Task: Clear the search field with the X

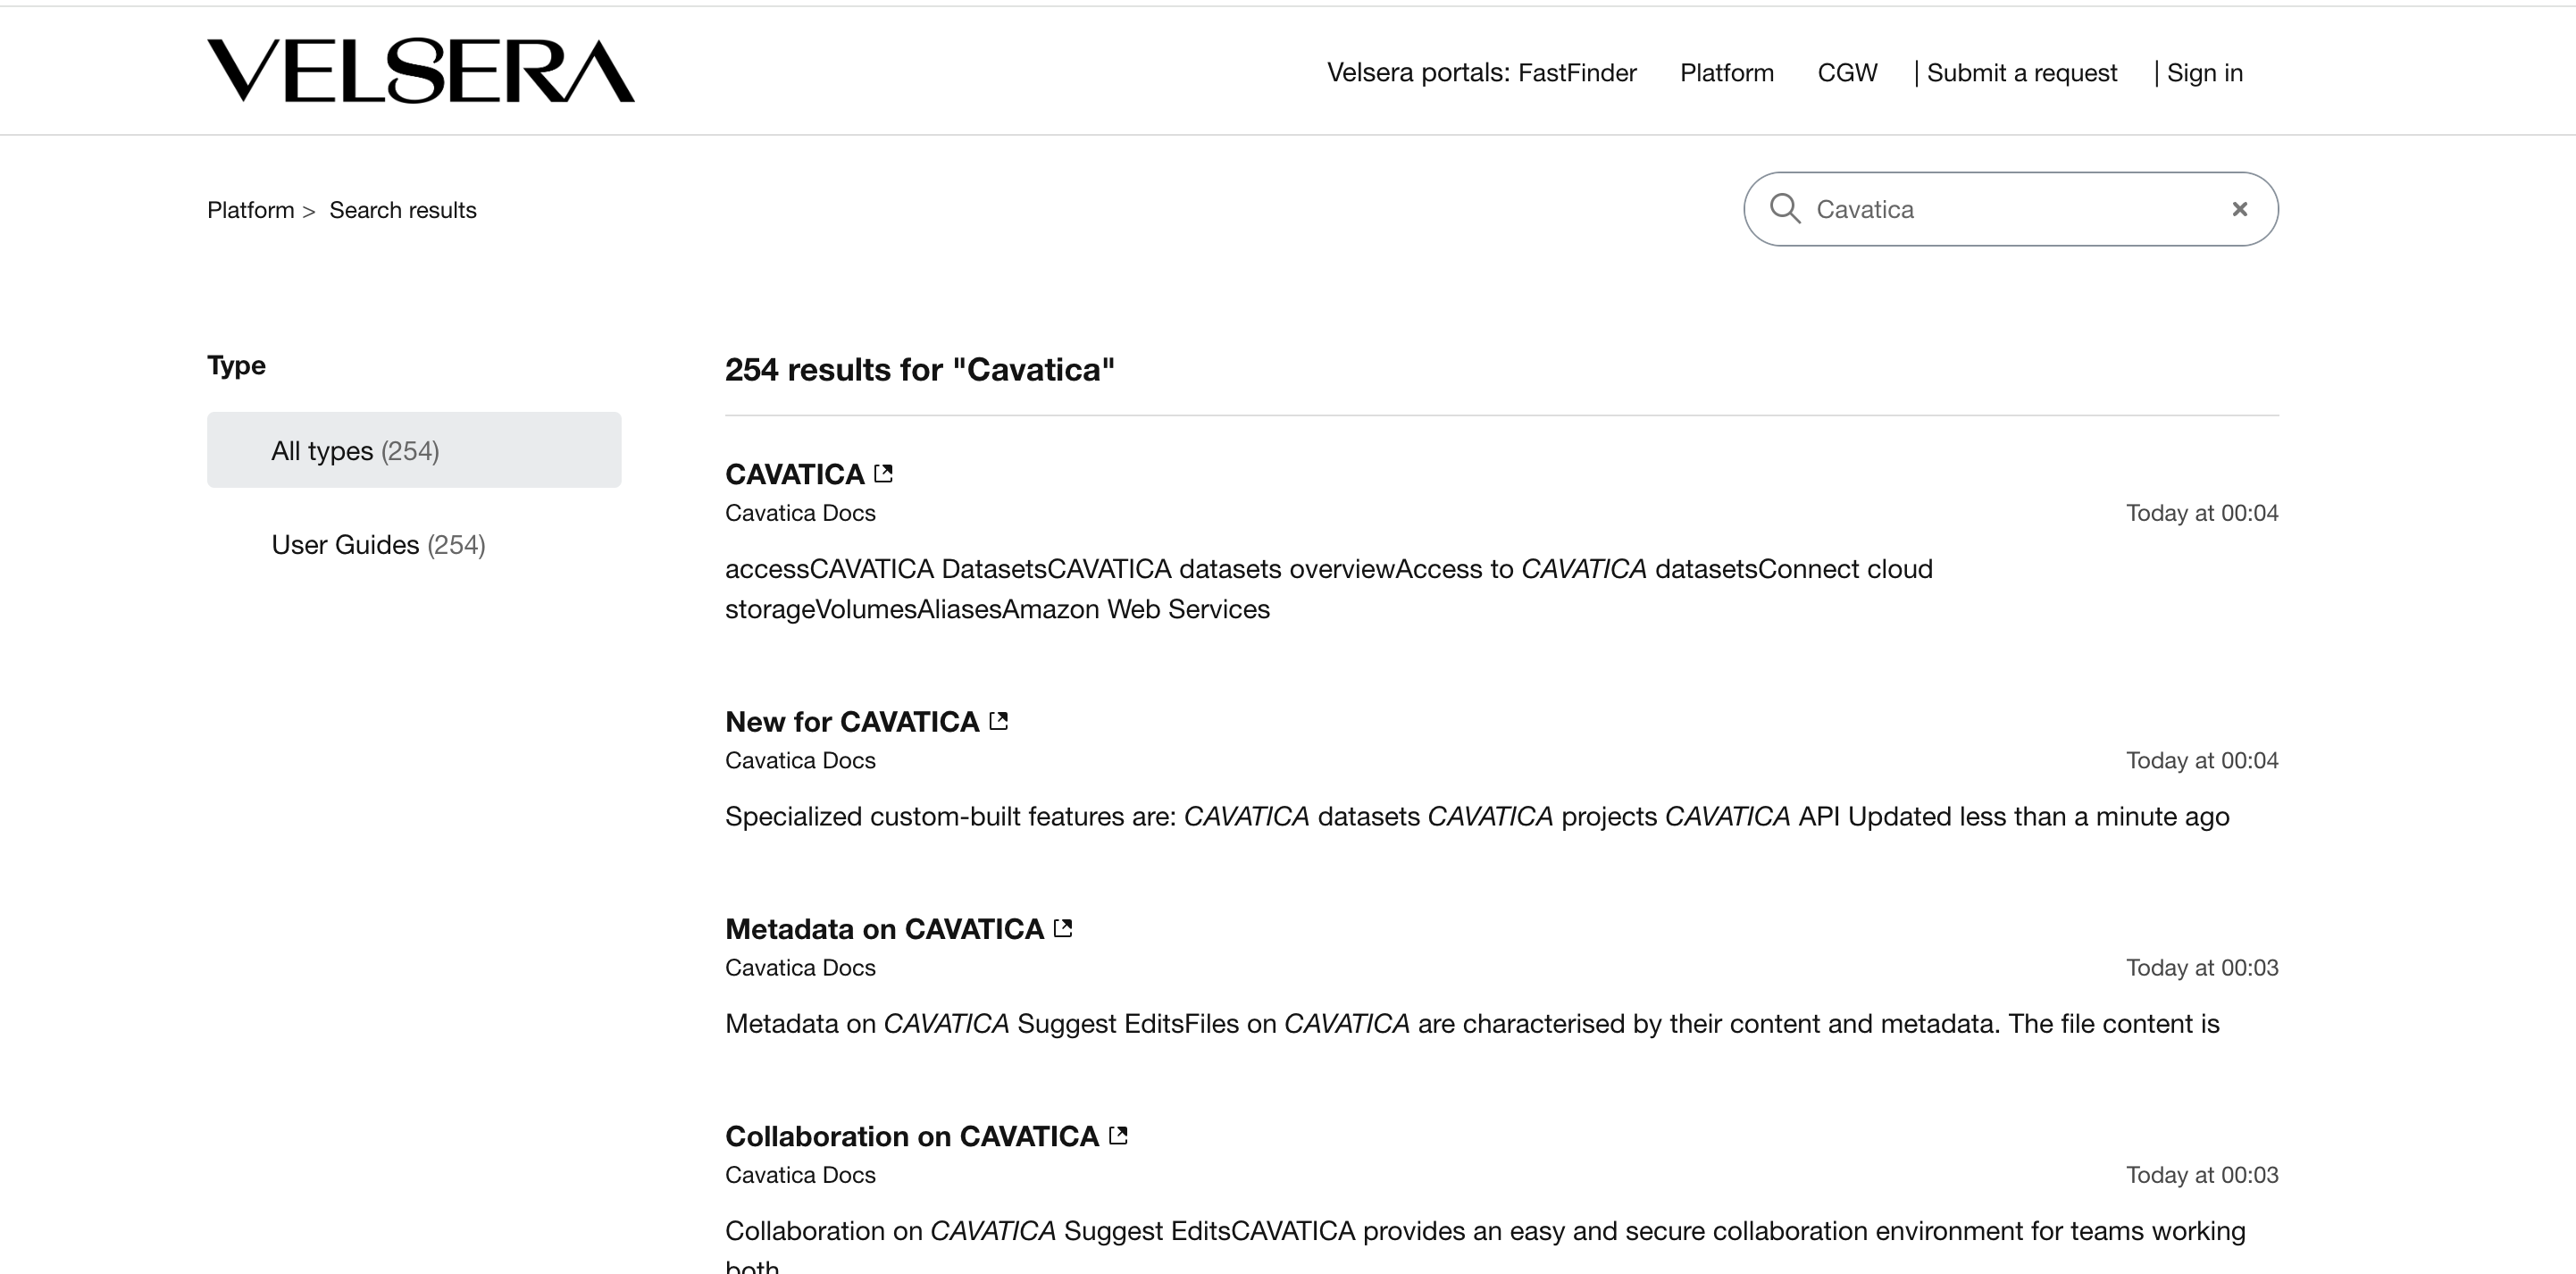Action: tap(2240, 209)
